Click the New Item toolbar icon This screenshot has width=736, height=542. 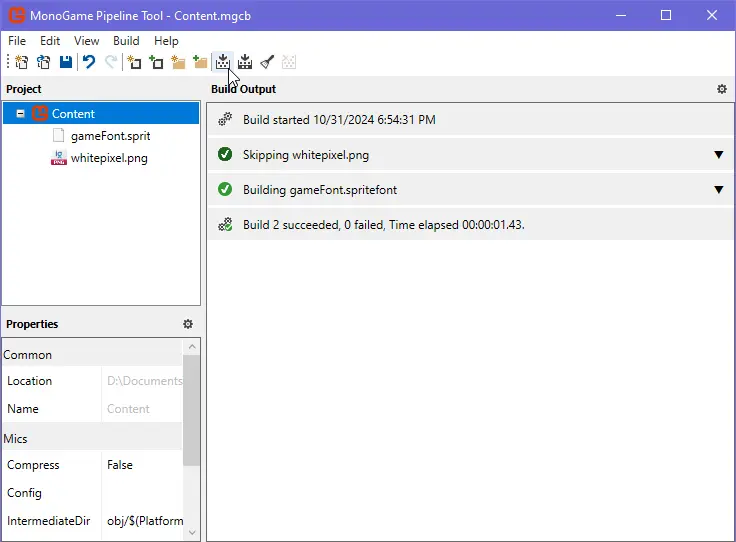pyautogui.click(x=134, y=62)
